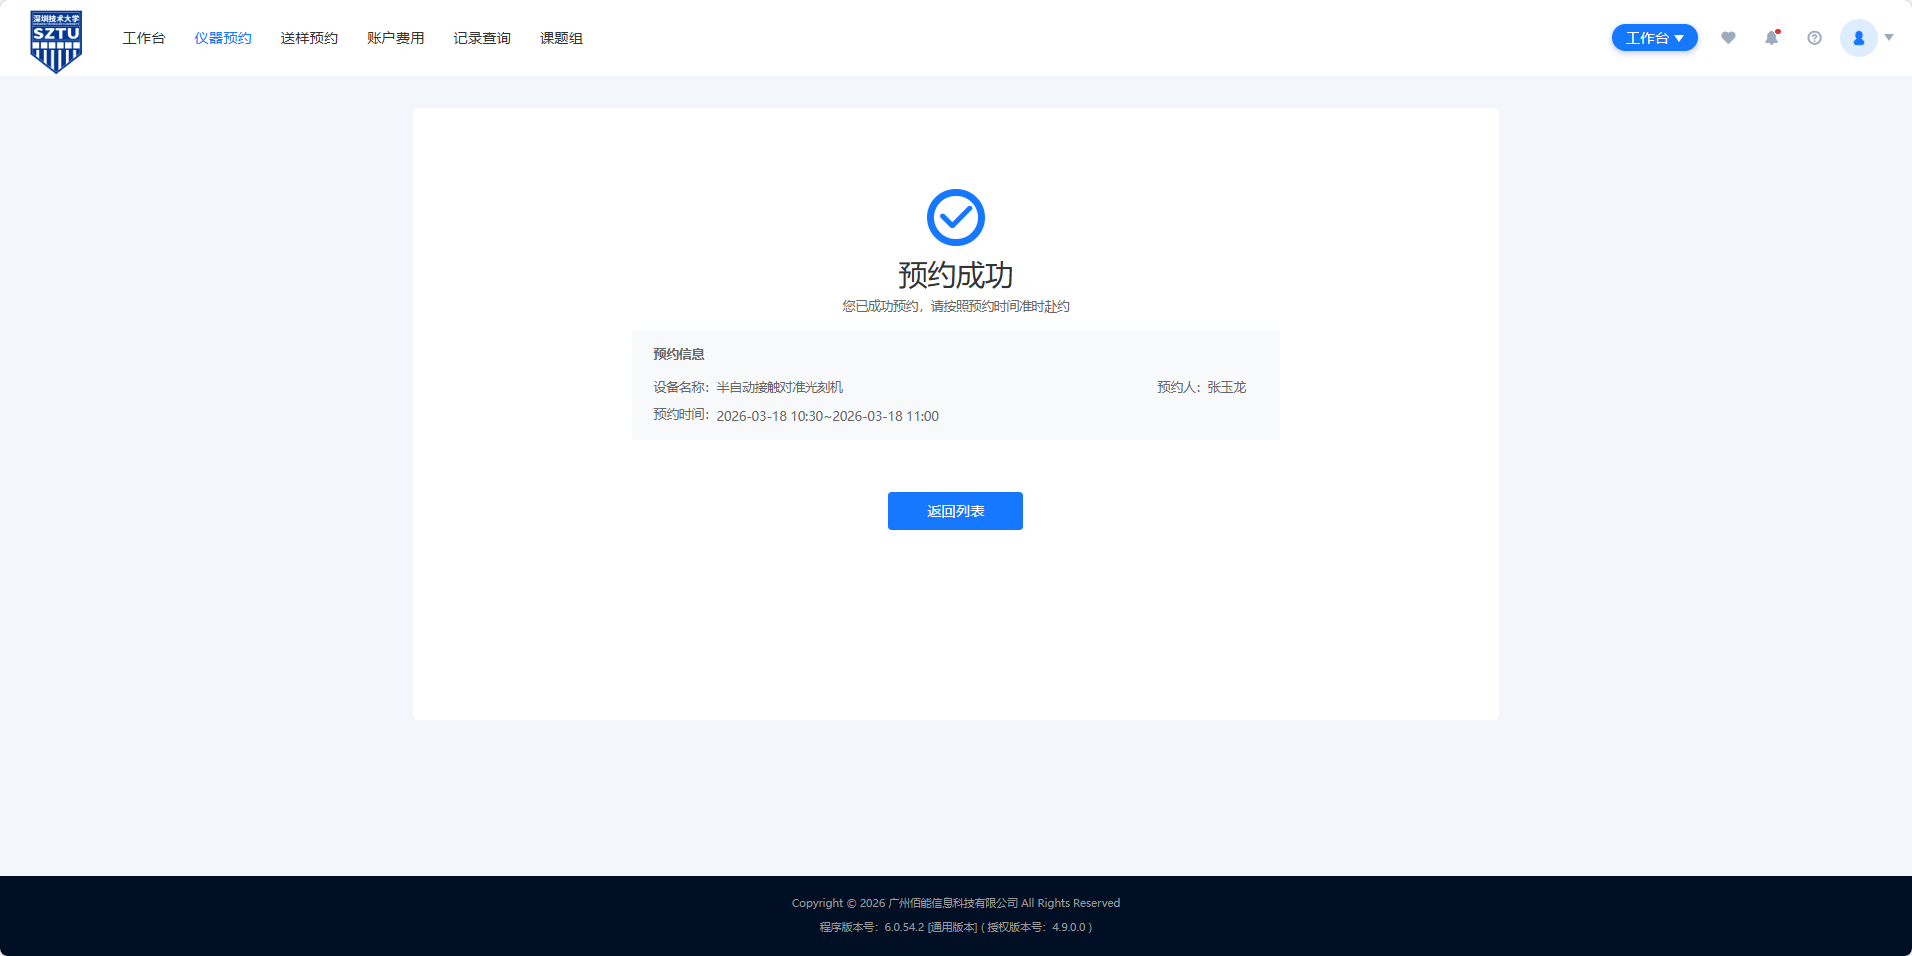Open help with the question mark icon
The image size is (1912, 956).
tap(1814, 38)
